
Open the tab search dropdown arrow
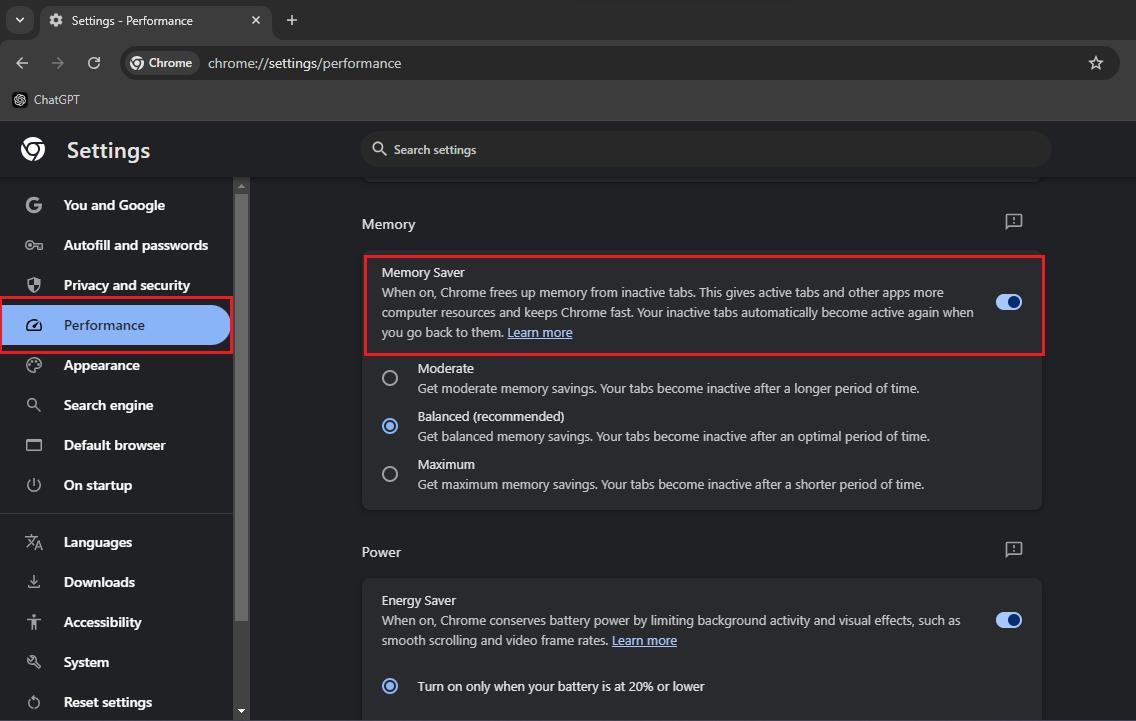[19, 20]
